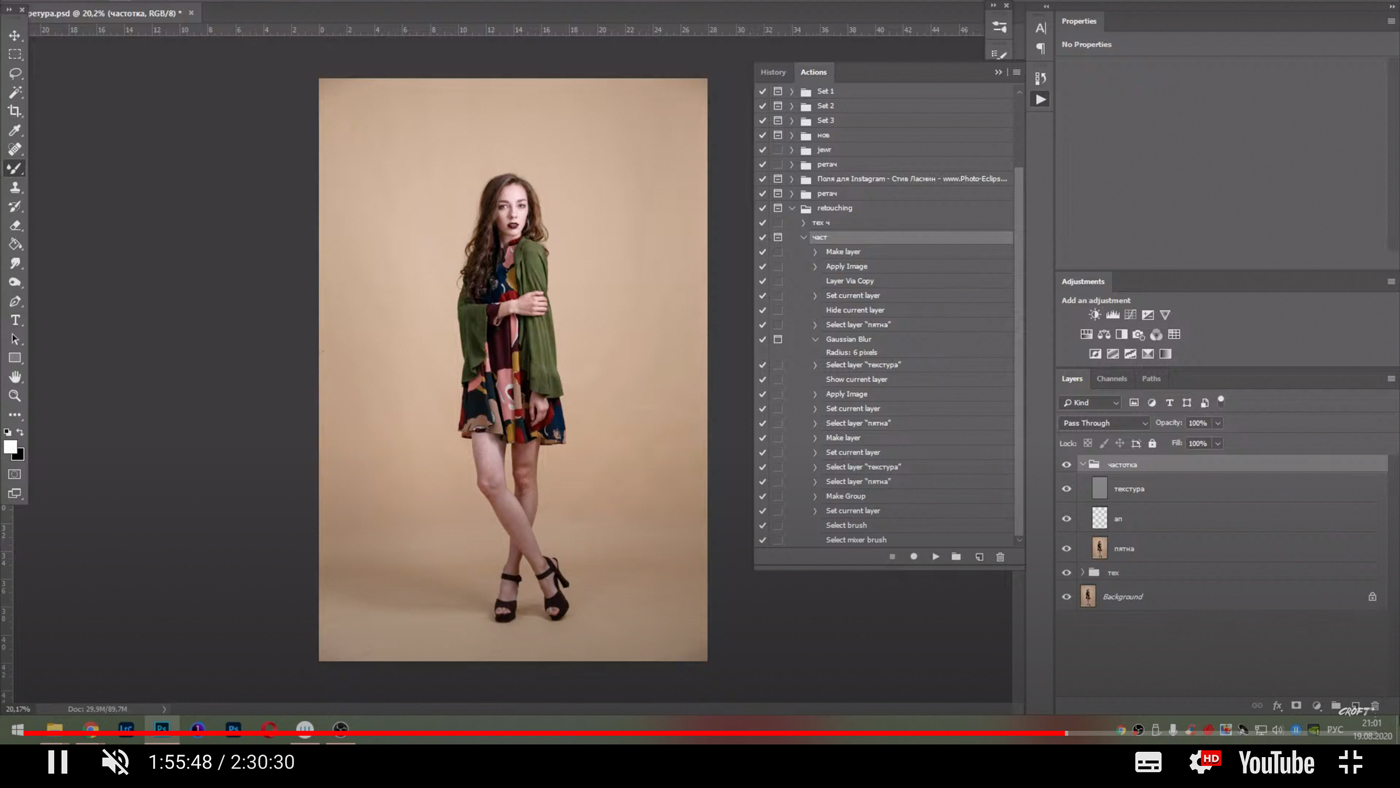Screen dimensions: 1400x788
Task: Select the Zoom tool
Action: click(15, 396)
